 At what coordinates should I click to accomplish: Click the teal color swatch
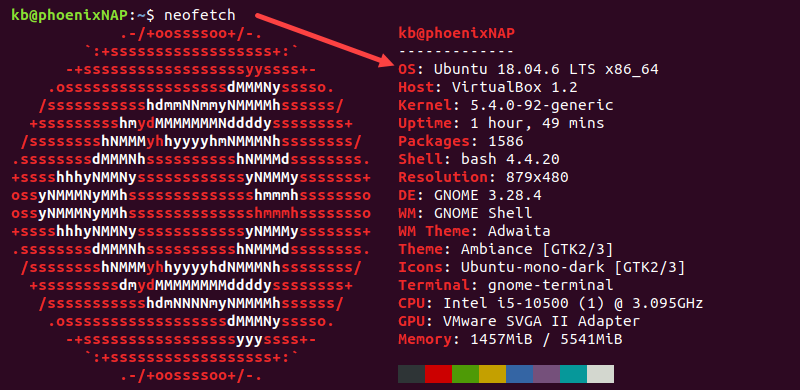[x=573, y=374]
